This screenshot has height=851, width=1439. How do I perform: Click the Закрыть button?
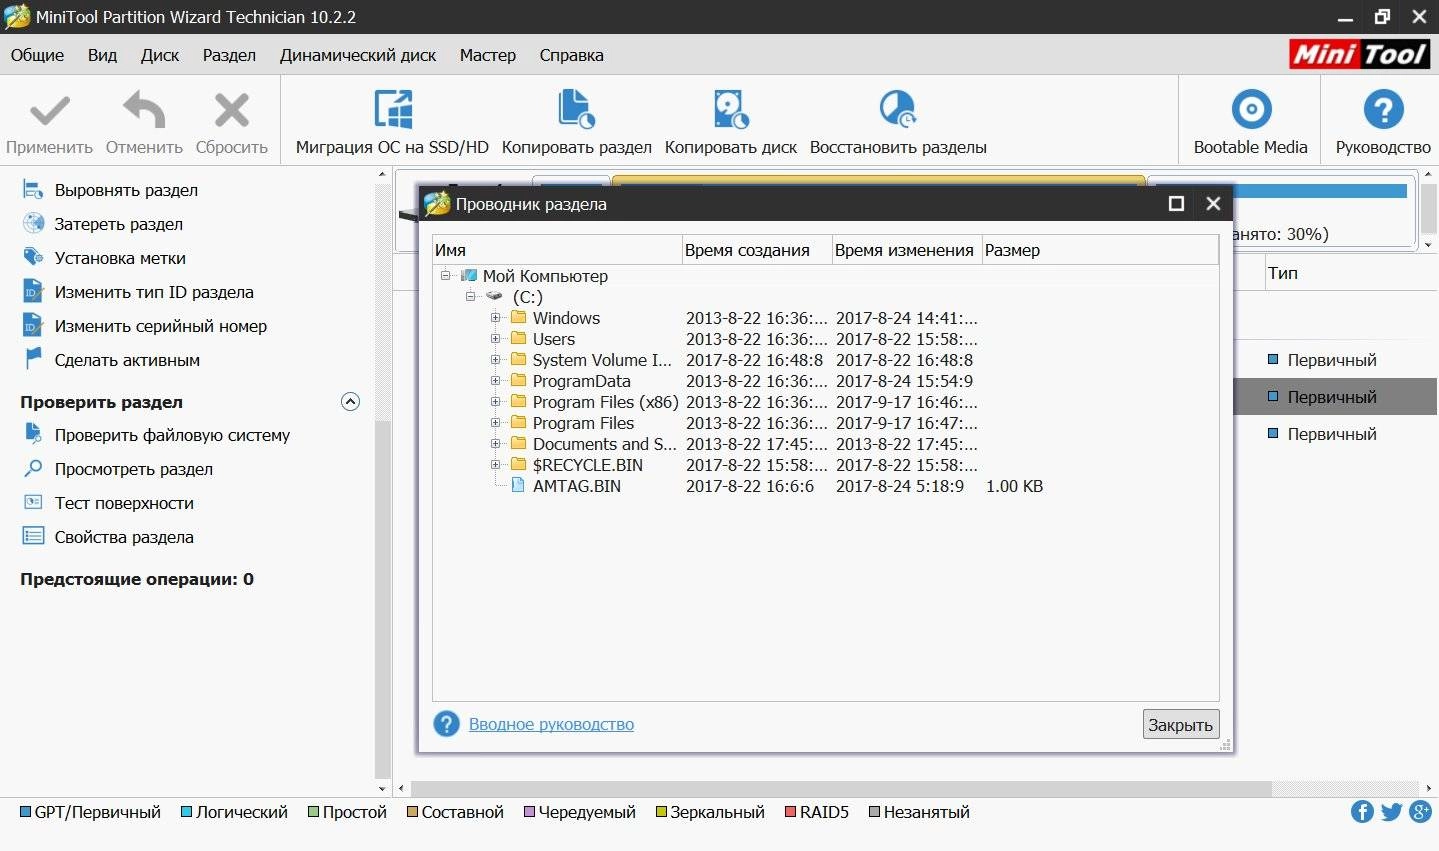(1181, 725)
